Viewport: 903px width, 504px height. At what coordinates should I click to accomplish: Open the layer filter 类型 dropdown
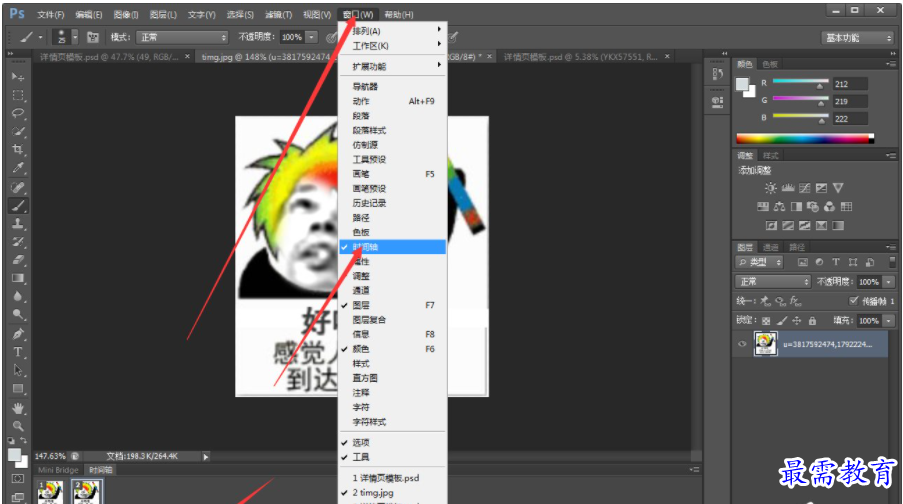(x=760, y=262)
